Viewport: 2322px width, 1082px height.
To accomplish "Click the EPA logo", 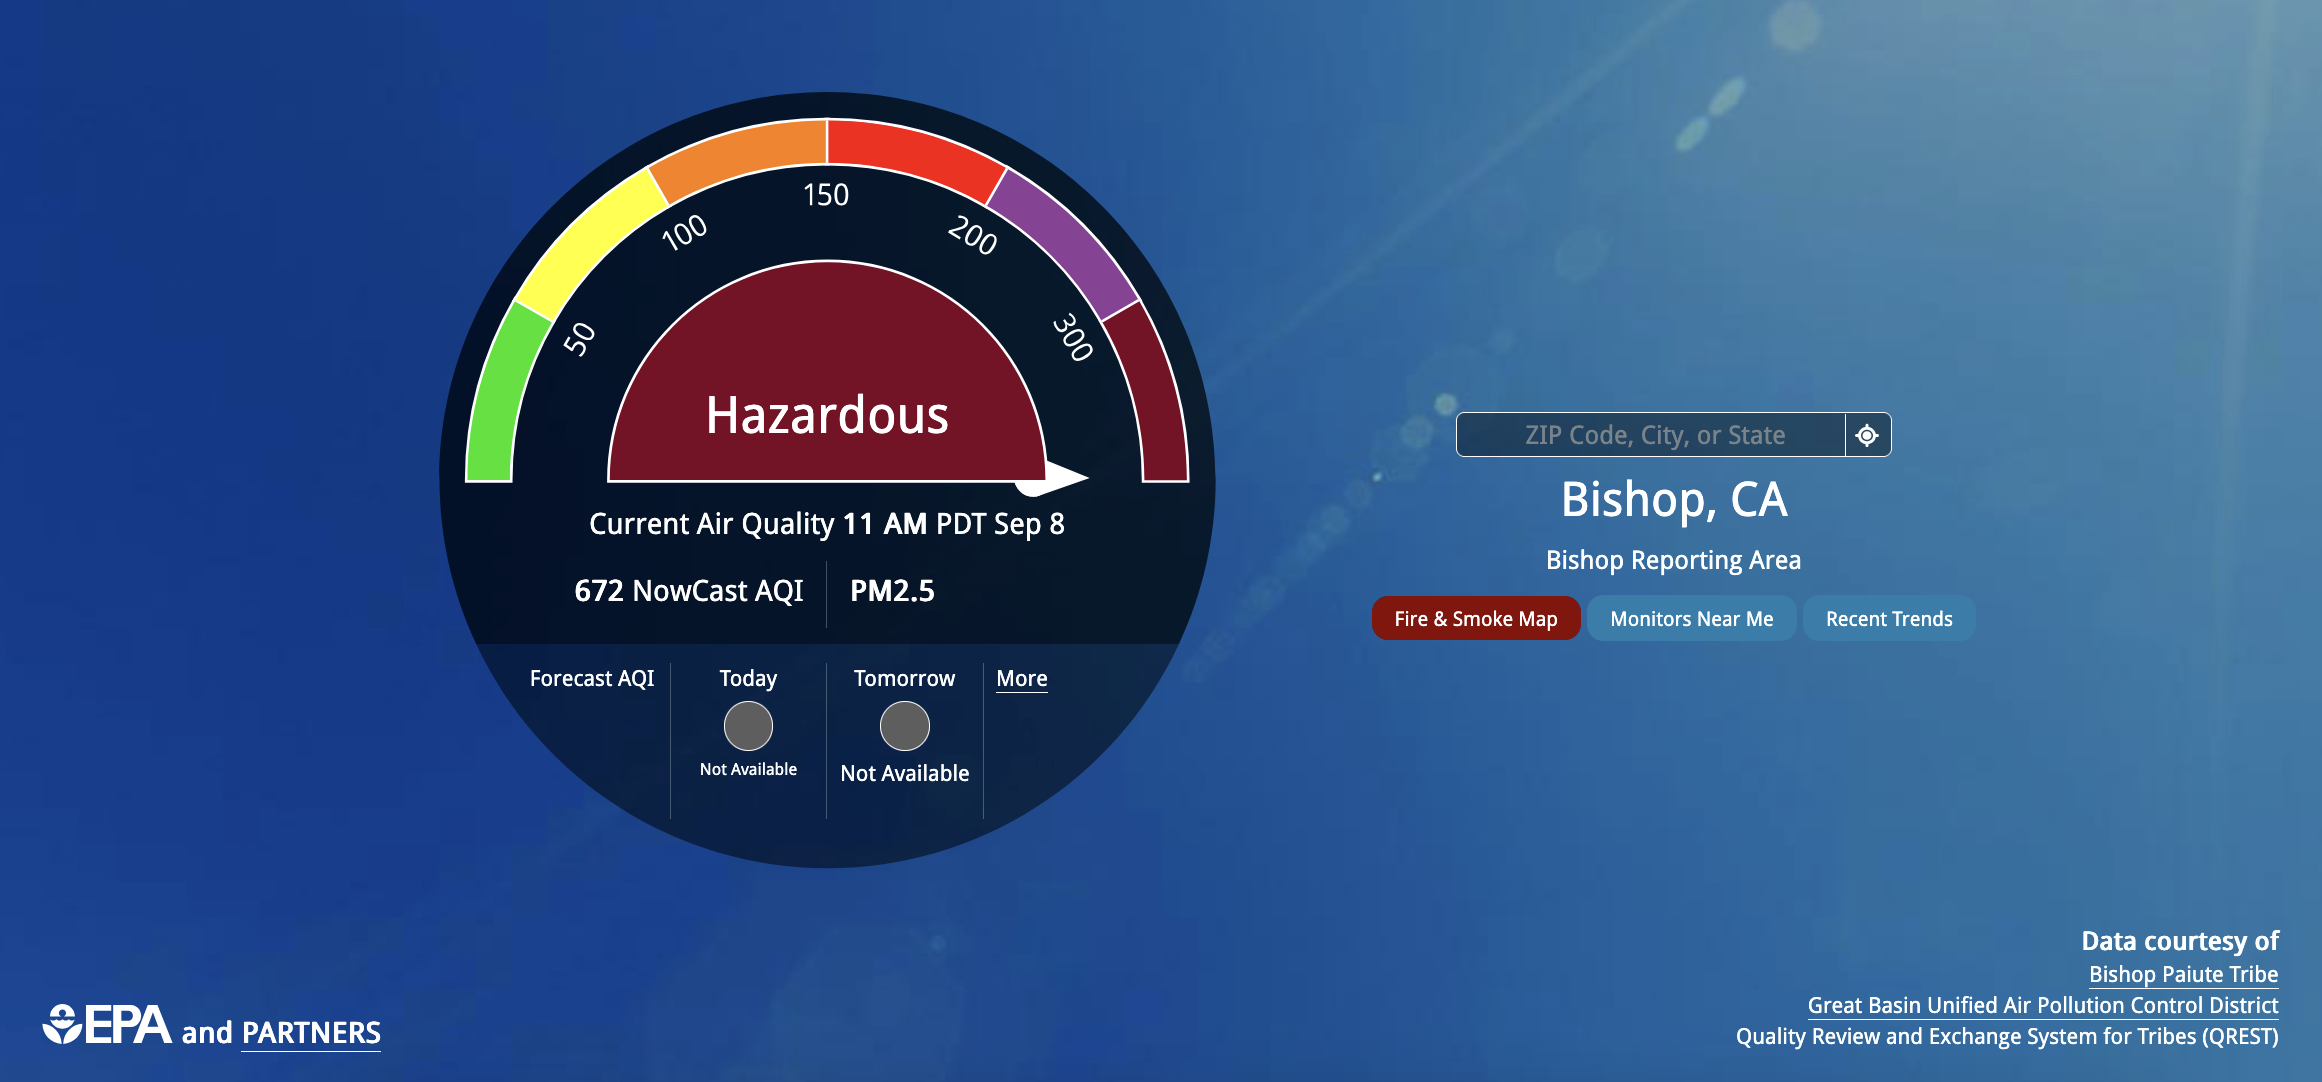I will 107,1025.
